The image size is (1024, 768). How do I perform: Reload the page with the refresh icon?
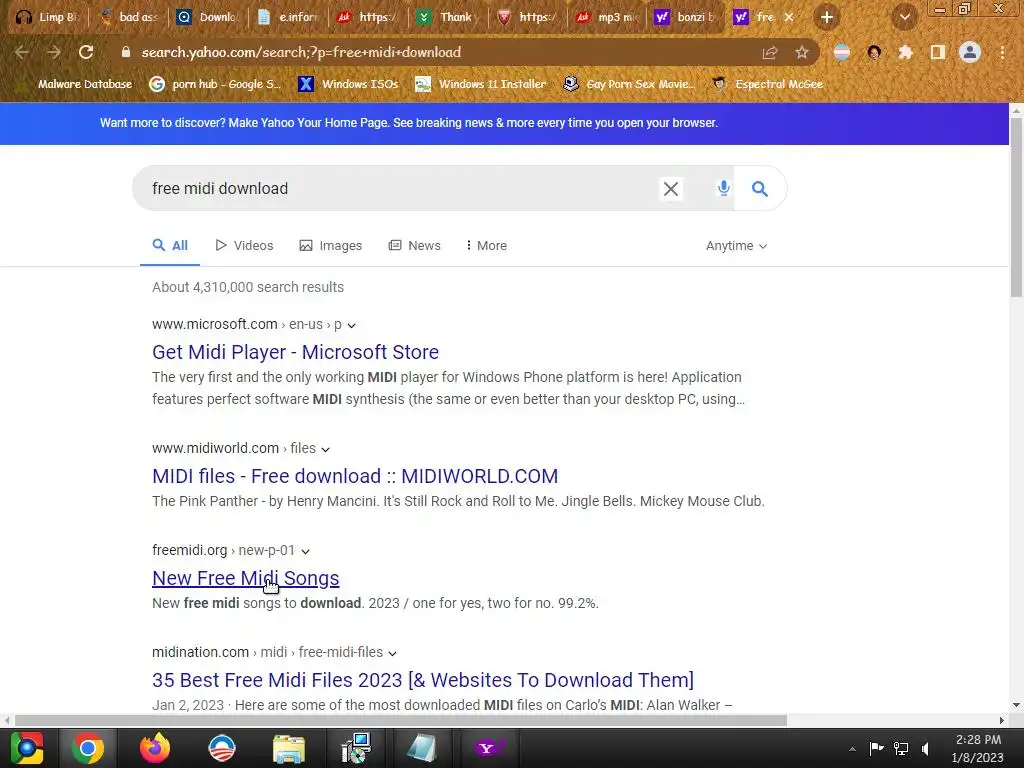pyautogui.click(x=86, y=52)
